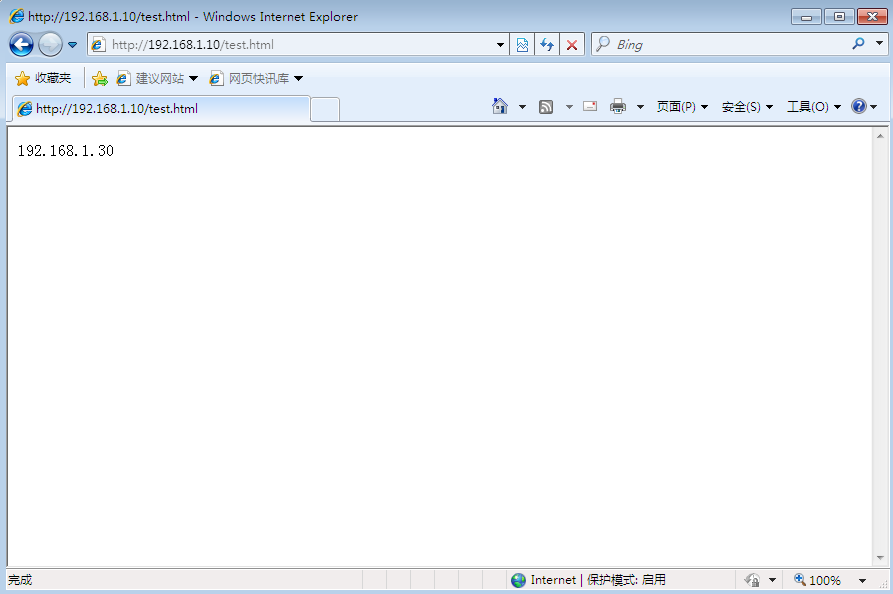Open the 建议网站 suggested sites link
893x594 pixels.
pyautogui.click(x=157, y=78)
